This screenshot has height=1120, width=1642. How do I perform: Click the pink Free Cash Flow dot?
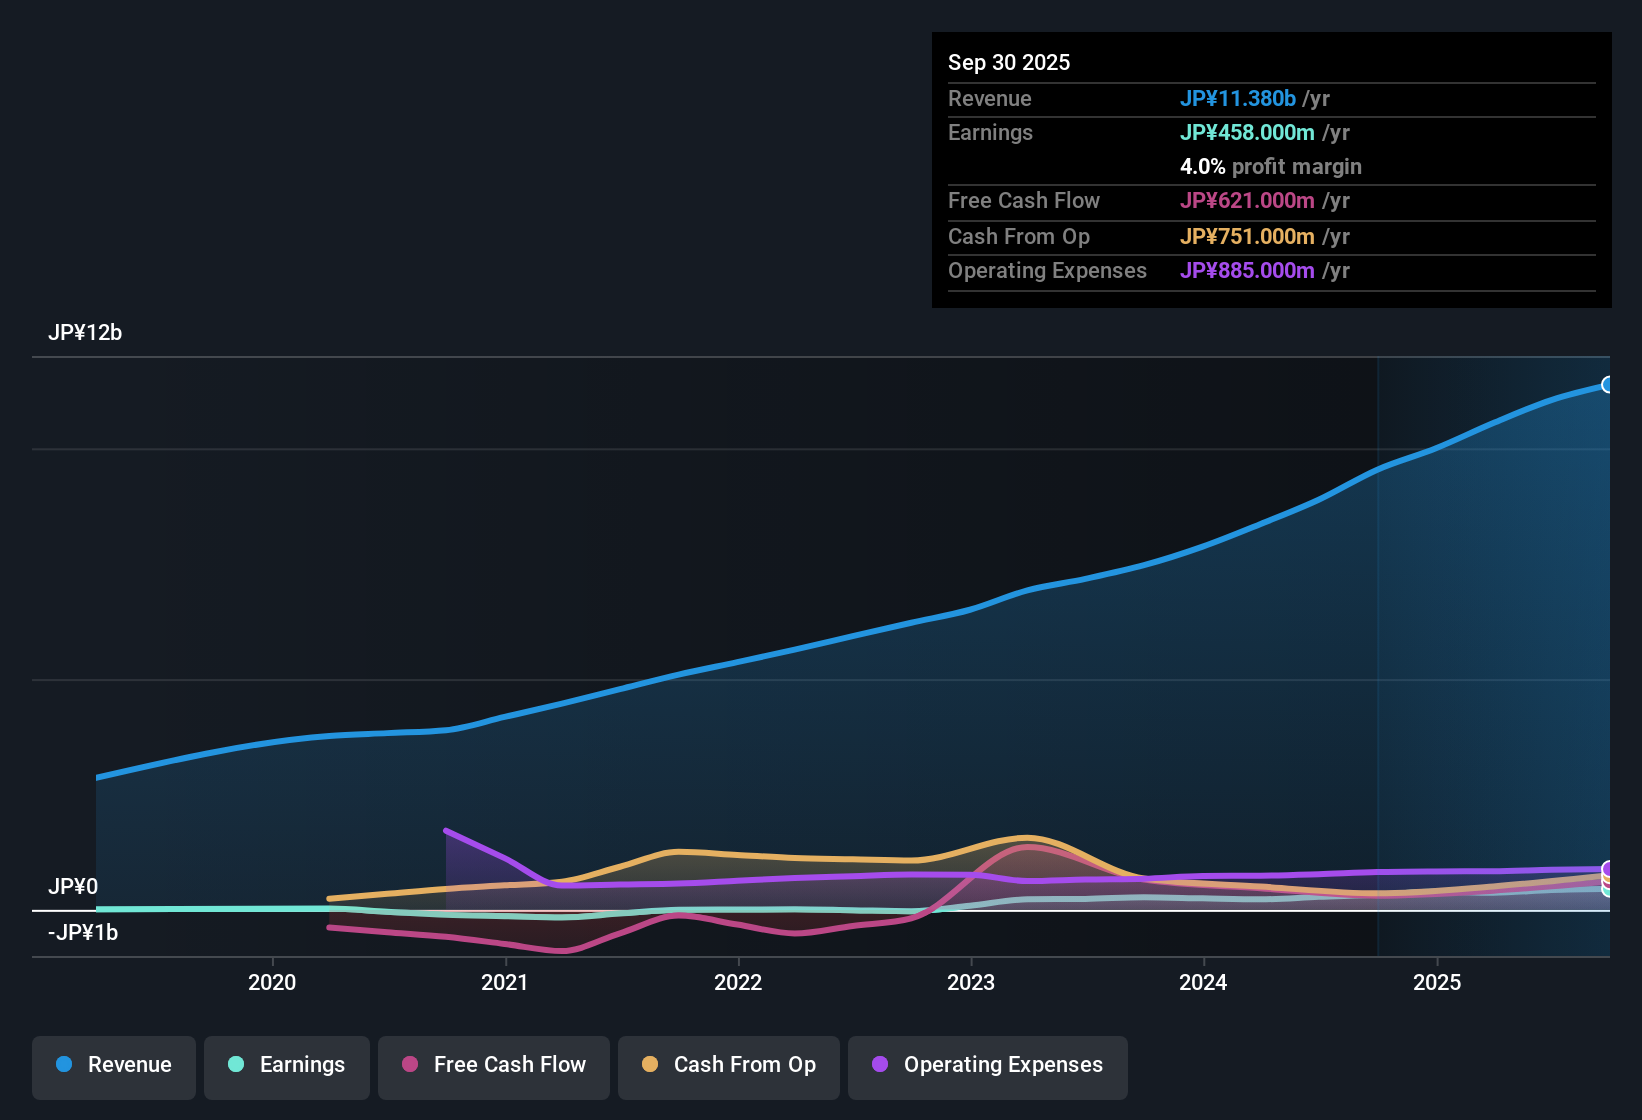(x=409, y=1065)
